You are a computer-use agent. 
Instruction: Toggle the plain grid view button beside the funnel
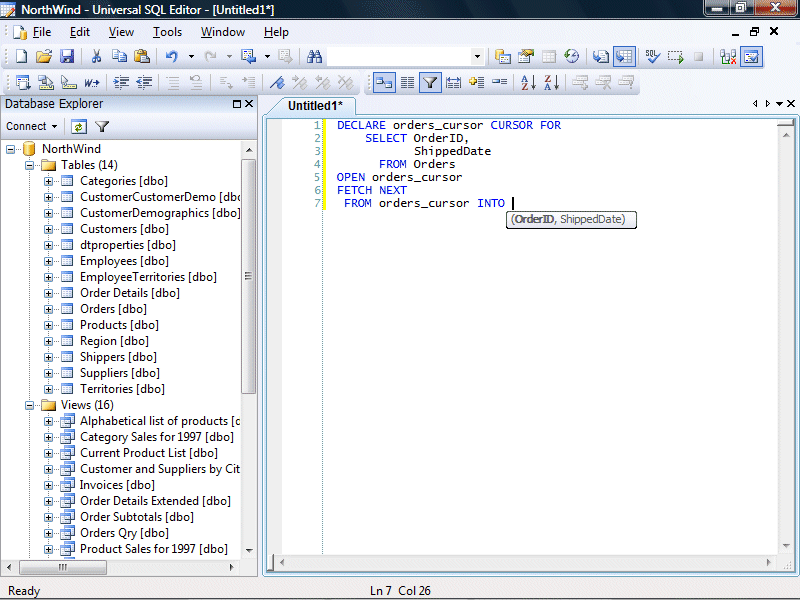[407, 82]
